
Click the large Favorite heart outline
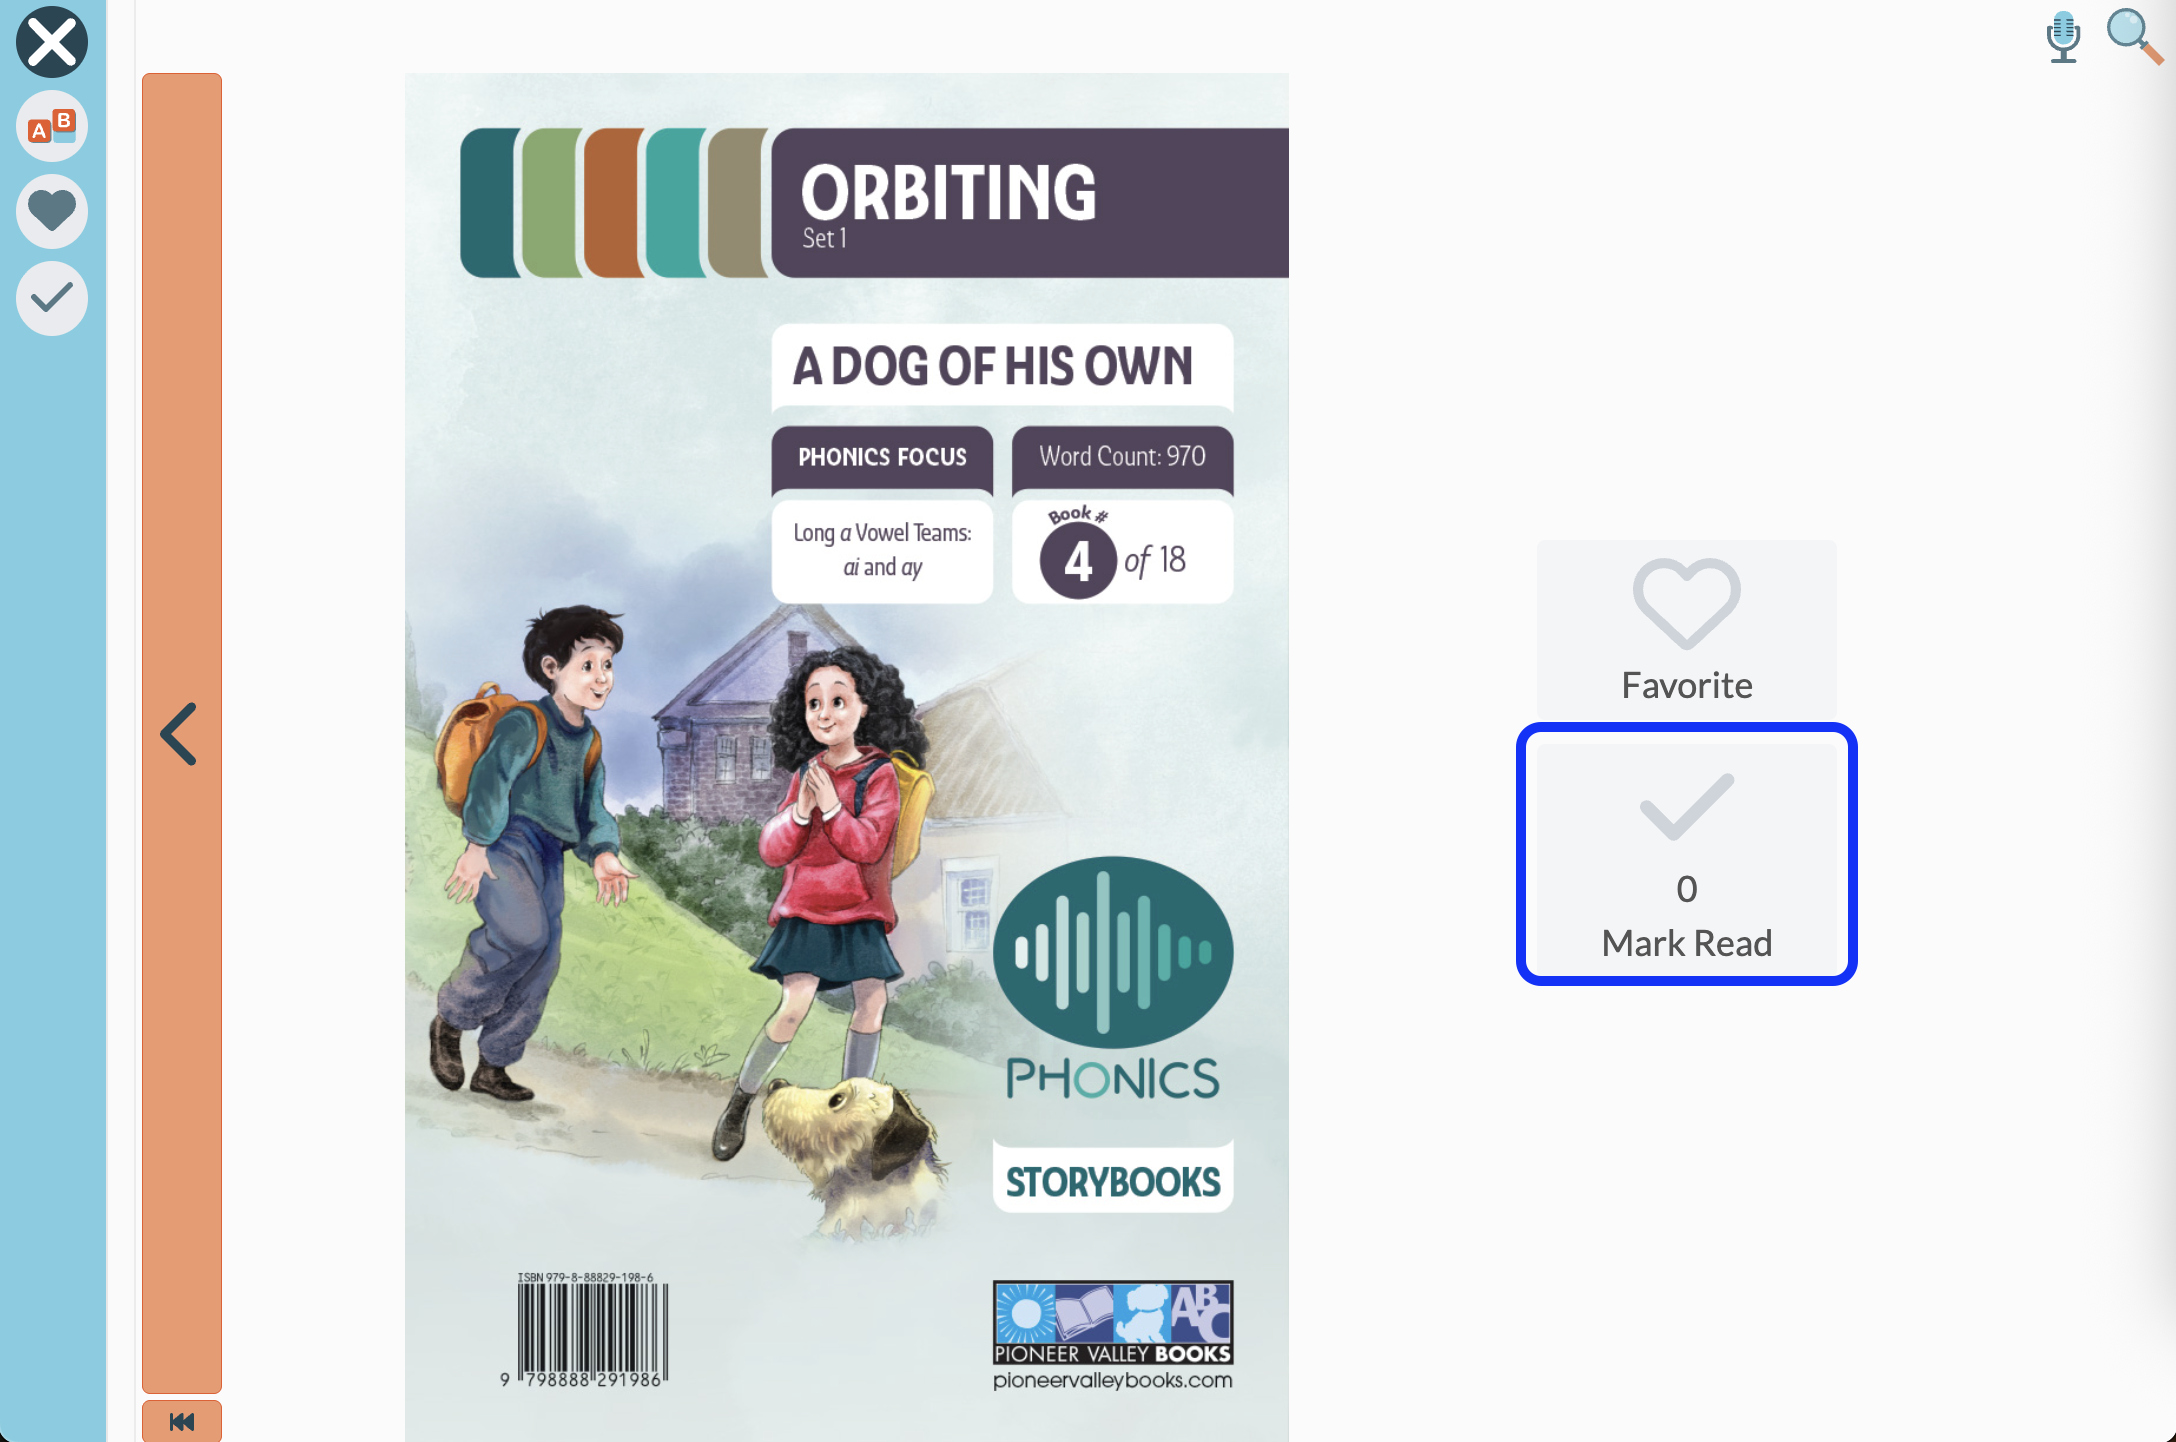coord(1687,603)
